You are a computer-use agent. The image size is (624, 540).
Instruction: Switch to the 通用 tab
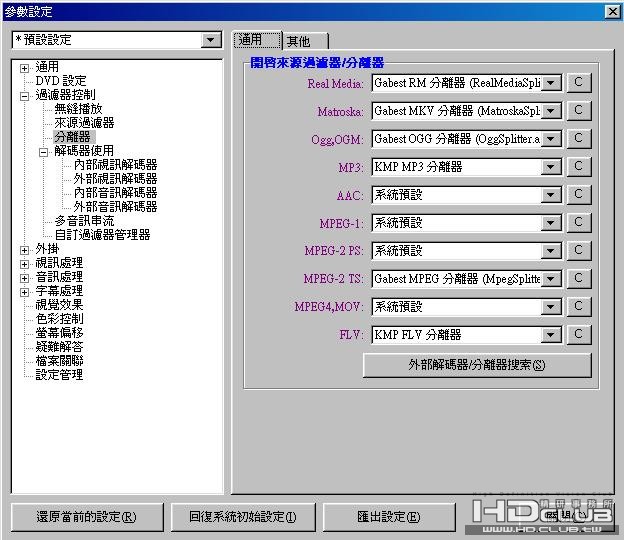coord(257,40)
